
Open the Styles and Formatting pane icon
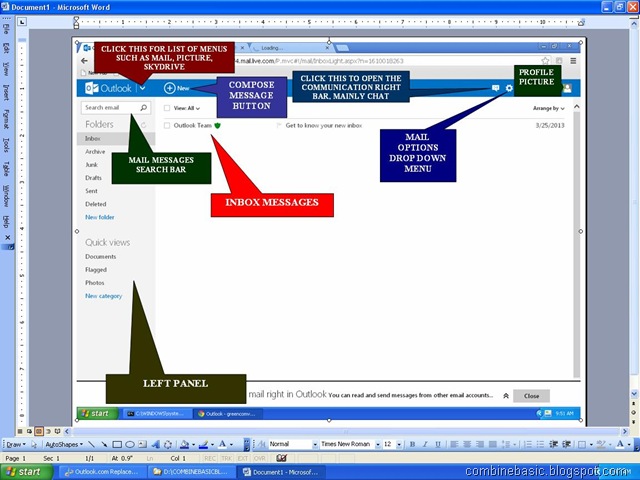[260, 444]
